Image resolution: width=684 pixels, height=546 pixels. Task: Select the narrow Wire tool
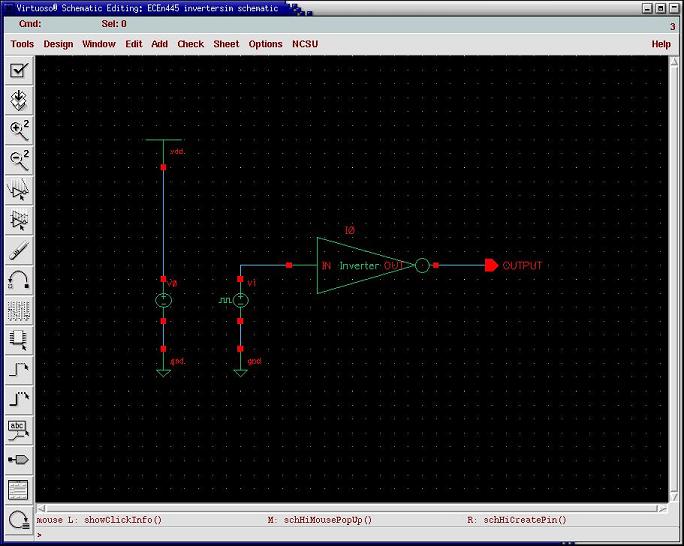(x=19, y=370)
